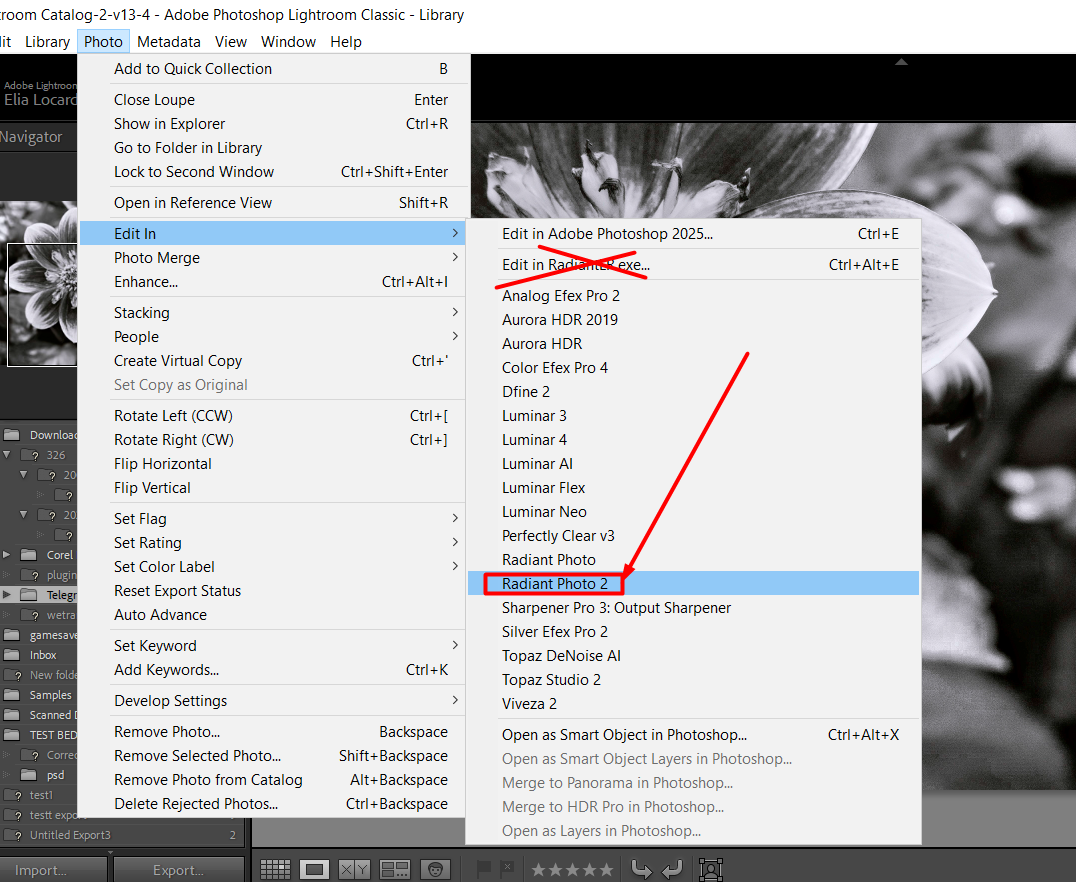1076x882 pixels.
Task: Open the View menu
Action: (x=231, y=42)
